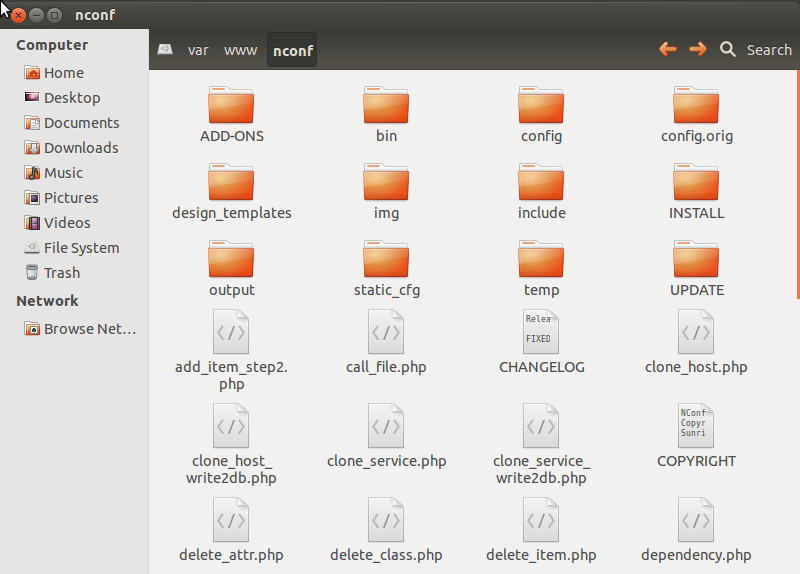Viewport: 800px width, 574px height.
Task: Open File System in the sidebar
Action: click(x=80, y=248)
